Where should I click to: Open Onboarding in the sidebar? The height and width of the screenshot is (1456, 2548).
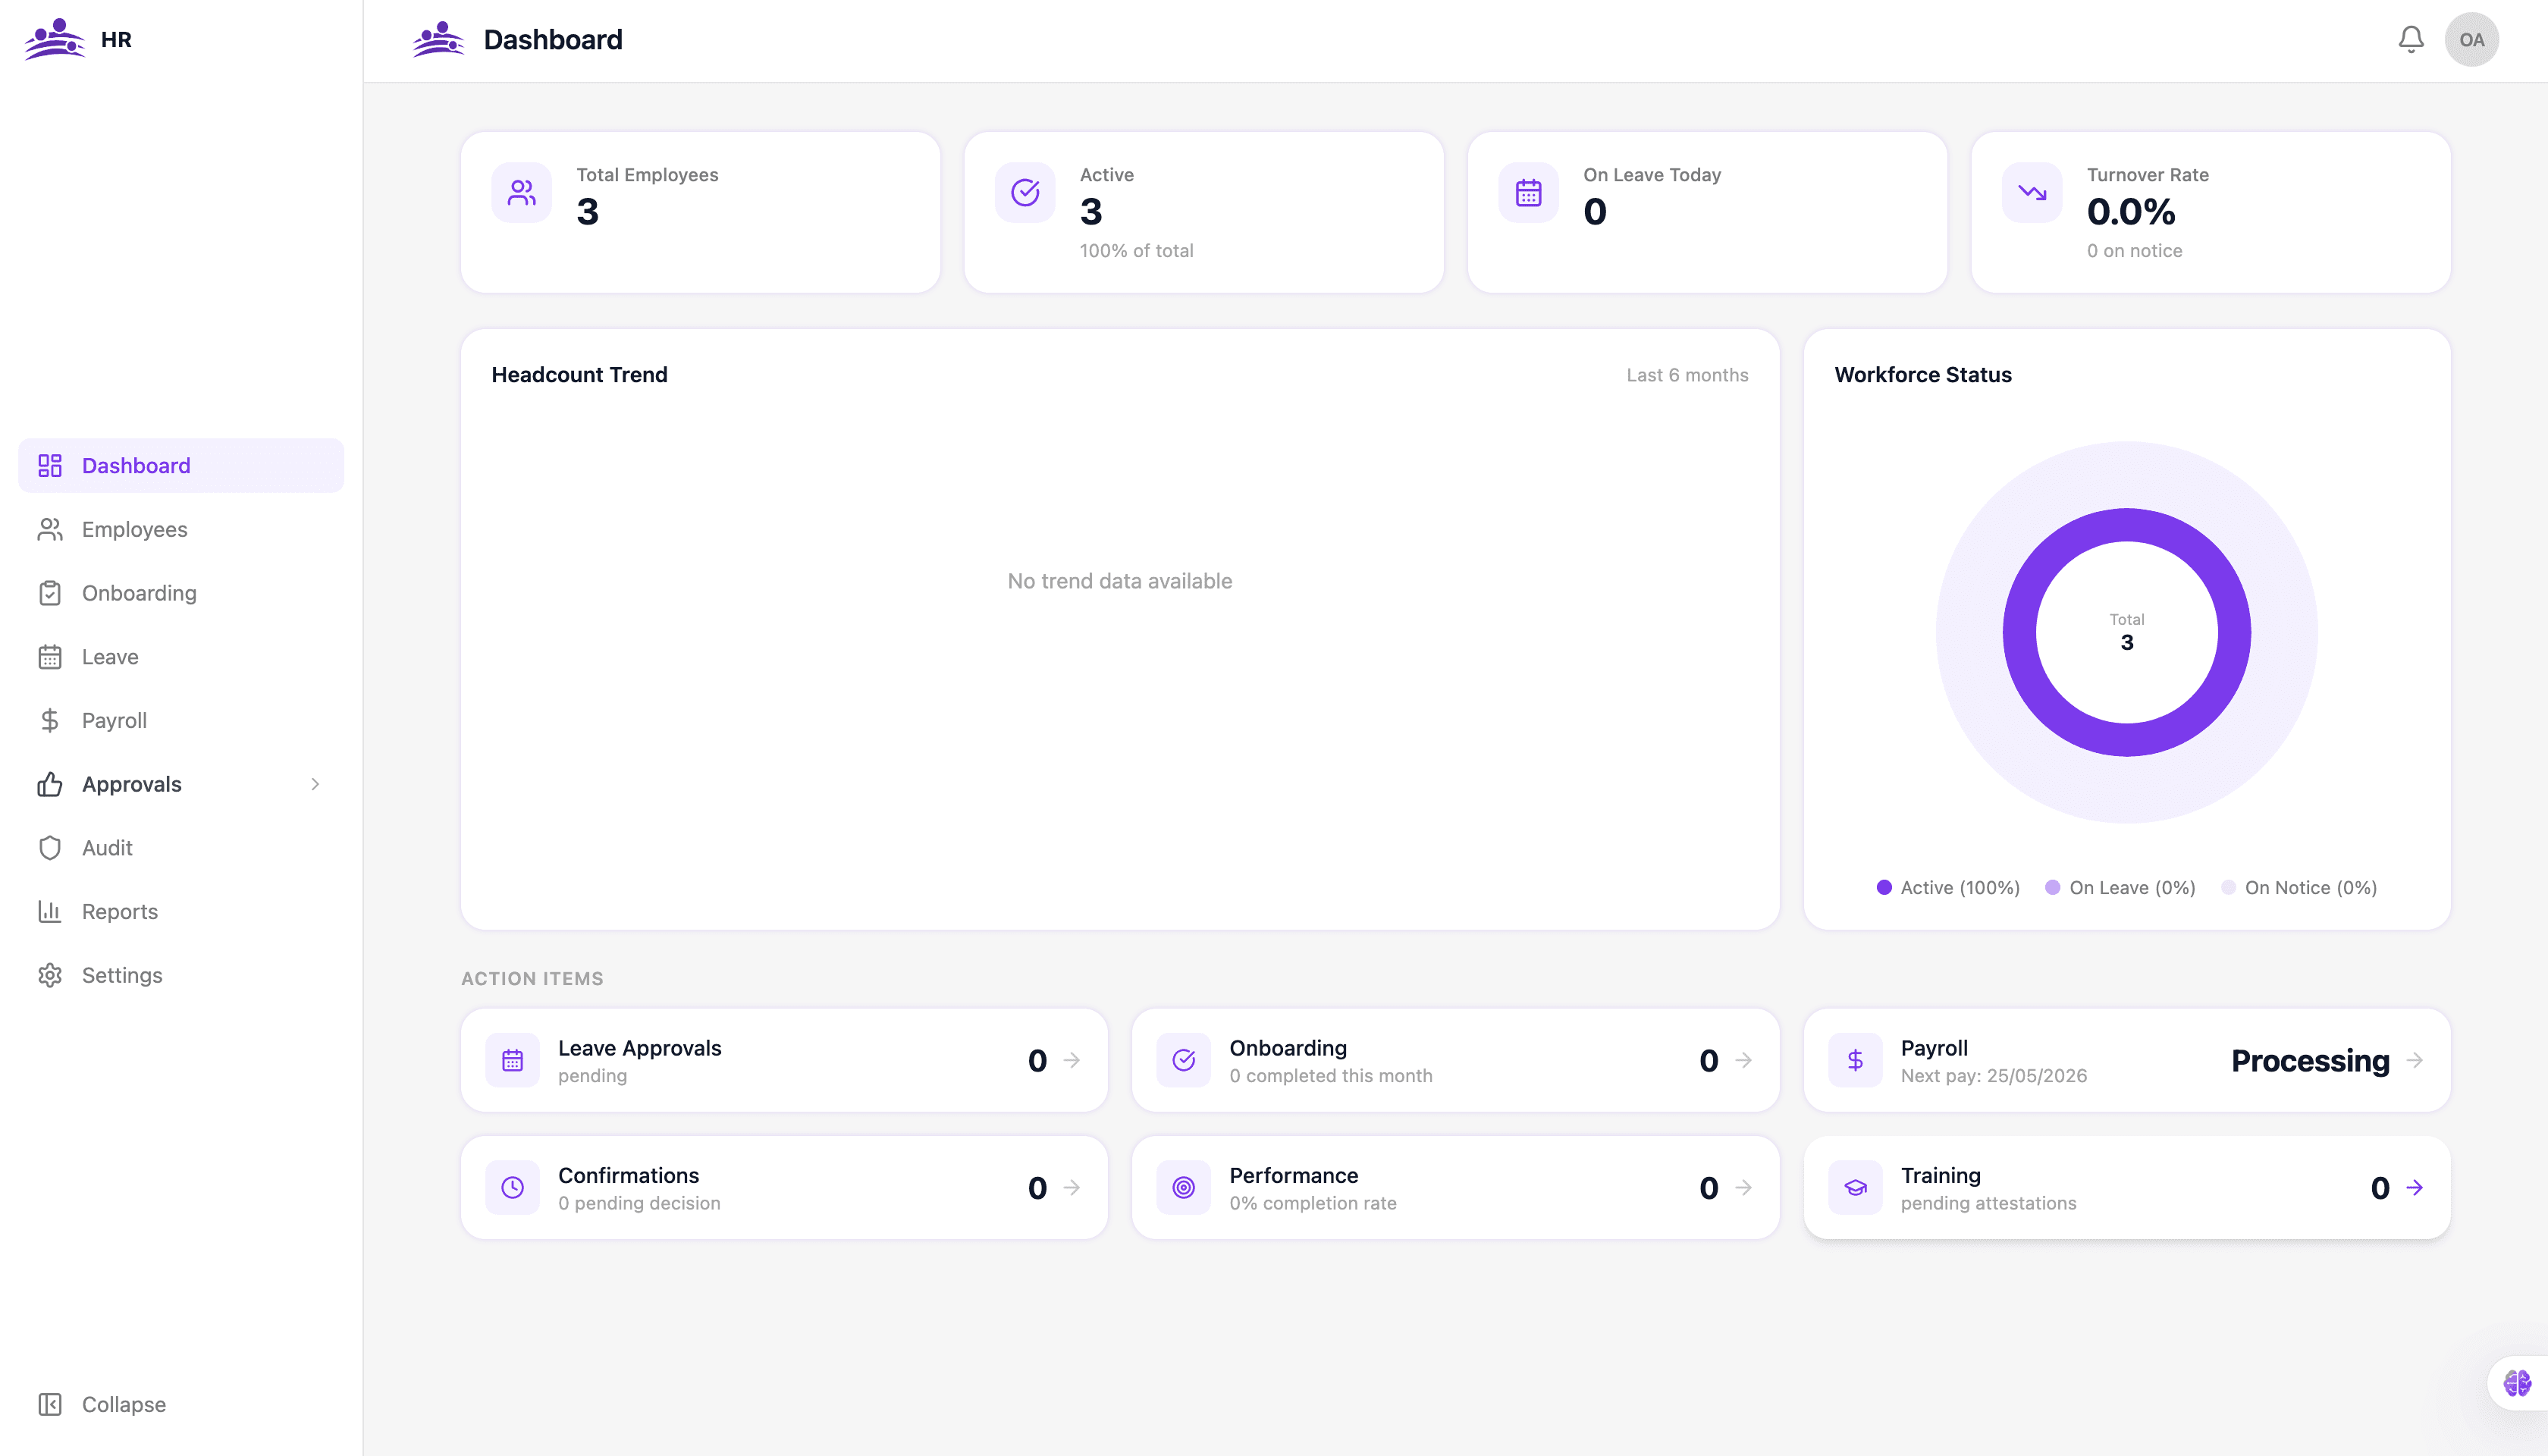point(181,593)
